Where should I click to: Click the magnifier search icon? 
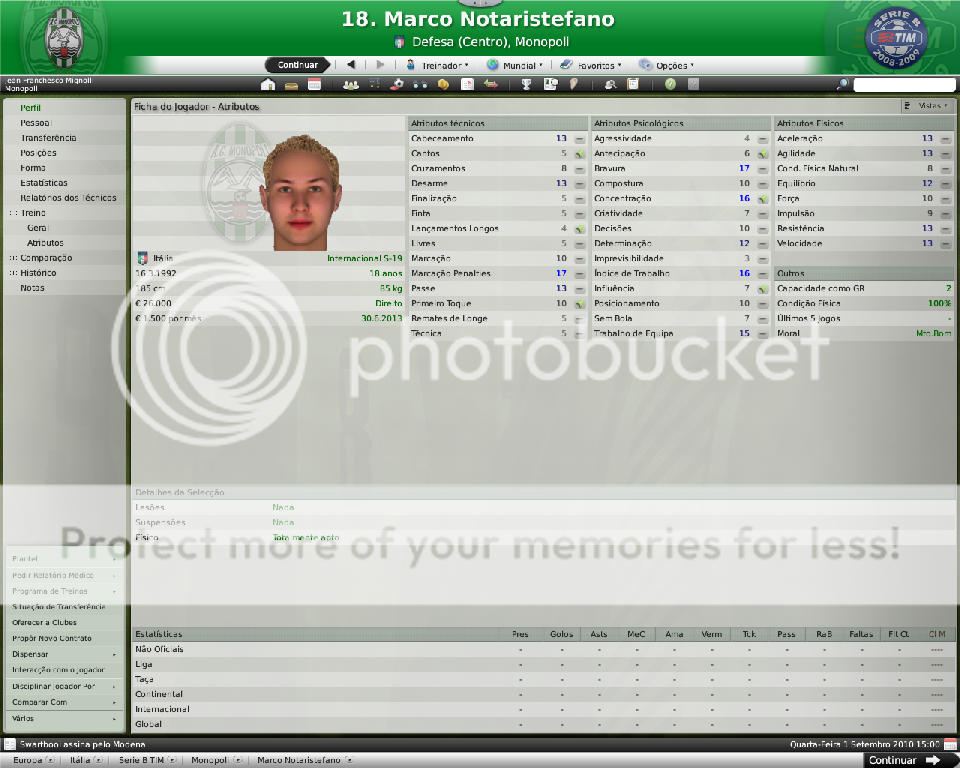click(x=843, y=85)
